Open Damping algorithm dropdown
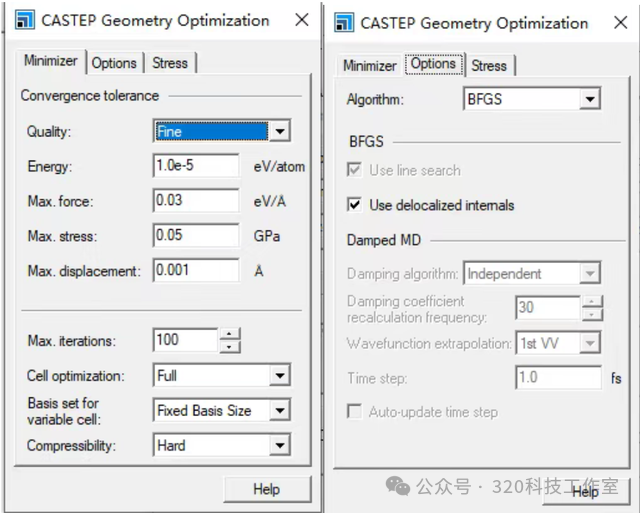The image size is (640, 513). tap(532, 273)
